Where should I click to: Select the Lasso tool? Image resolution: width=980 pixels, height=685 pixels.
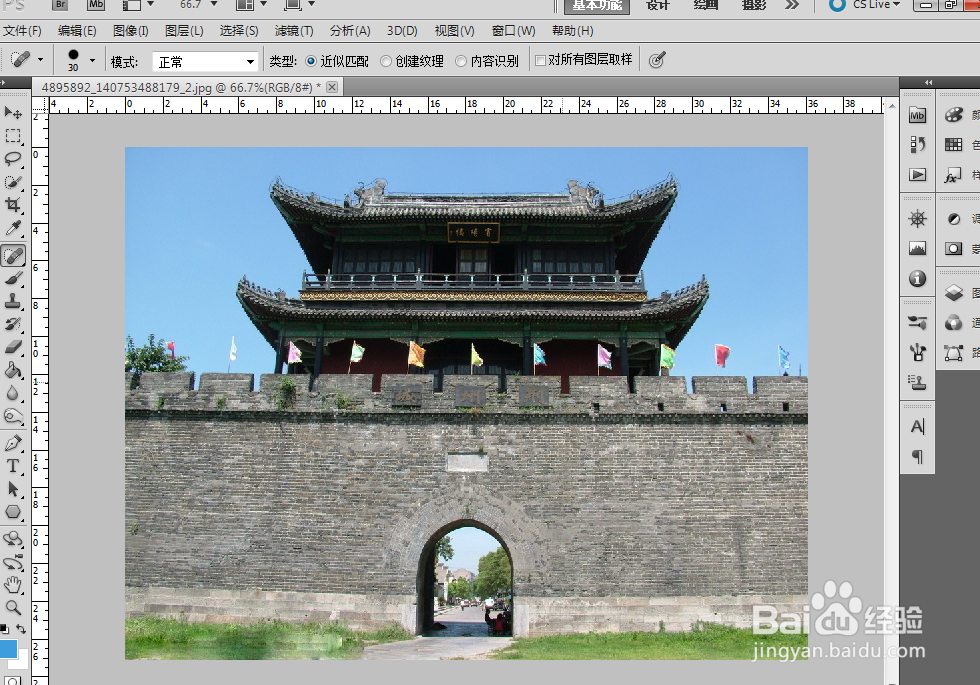[x=13, y=159]
